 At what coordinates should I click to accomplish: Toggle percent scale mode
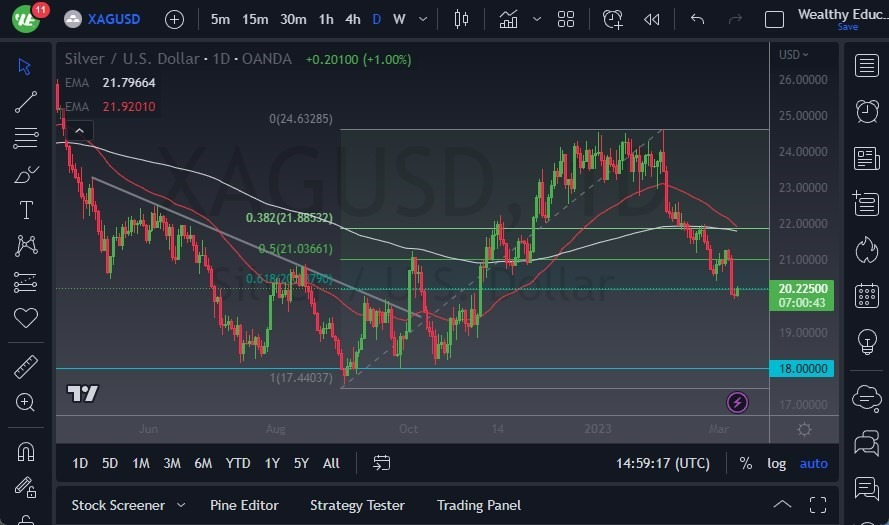tap(745, 463)
